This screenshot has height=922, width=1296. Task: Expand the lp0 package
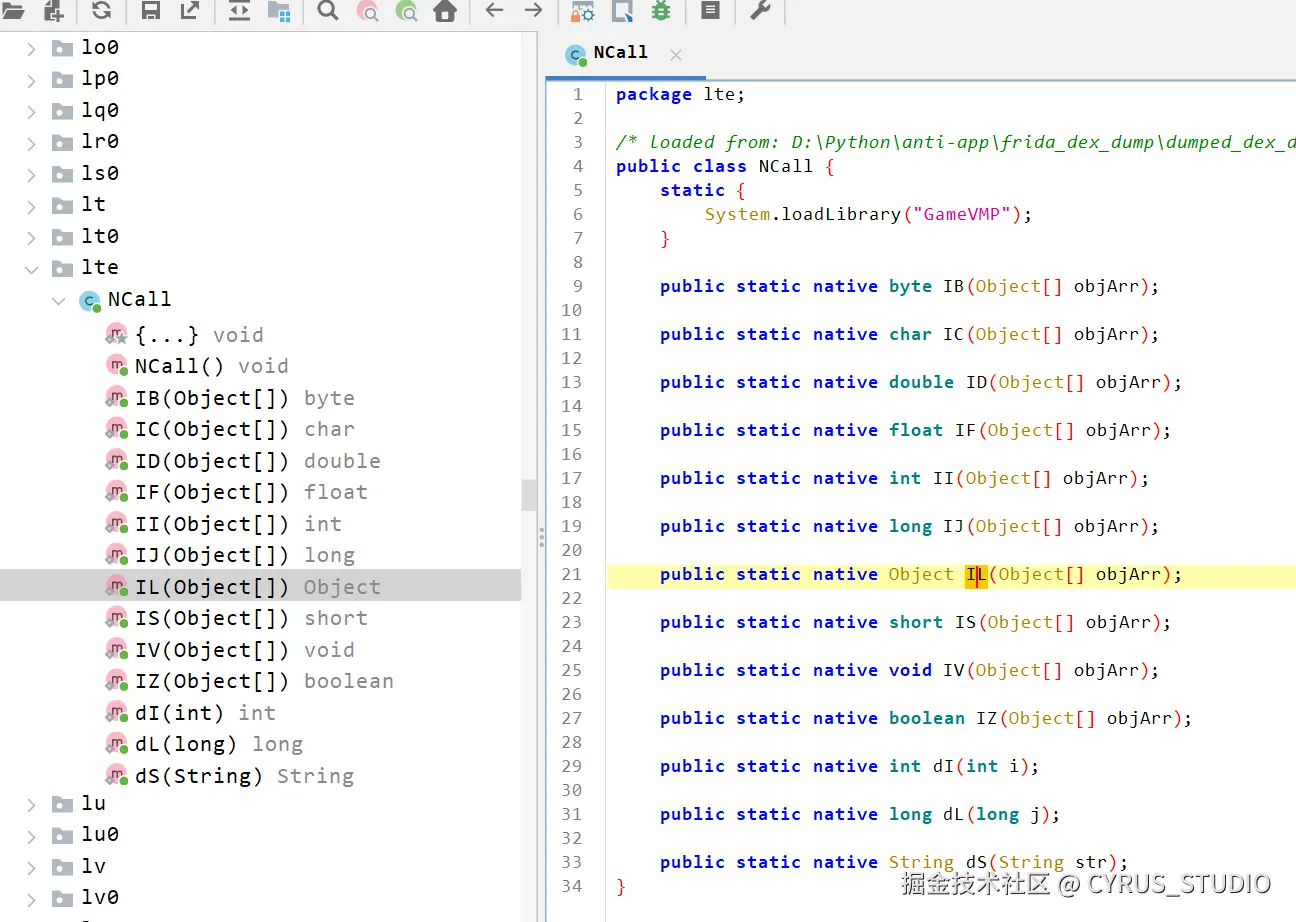(31, 79)
